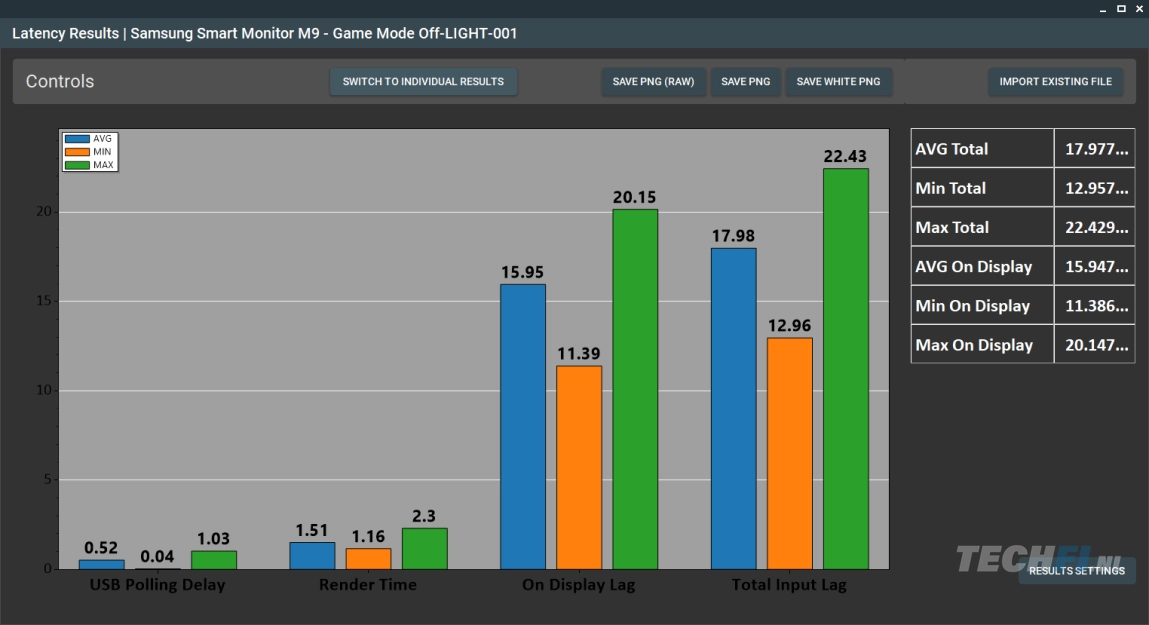Close the Latency Results window
The image size is (1149, 625).
click(1139, 9)
